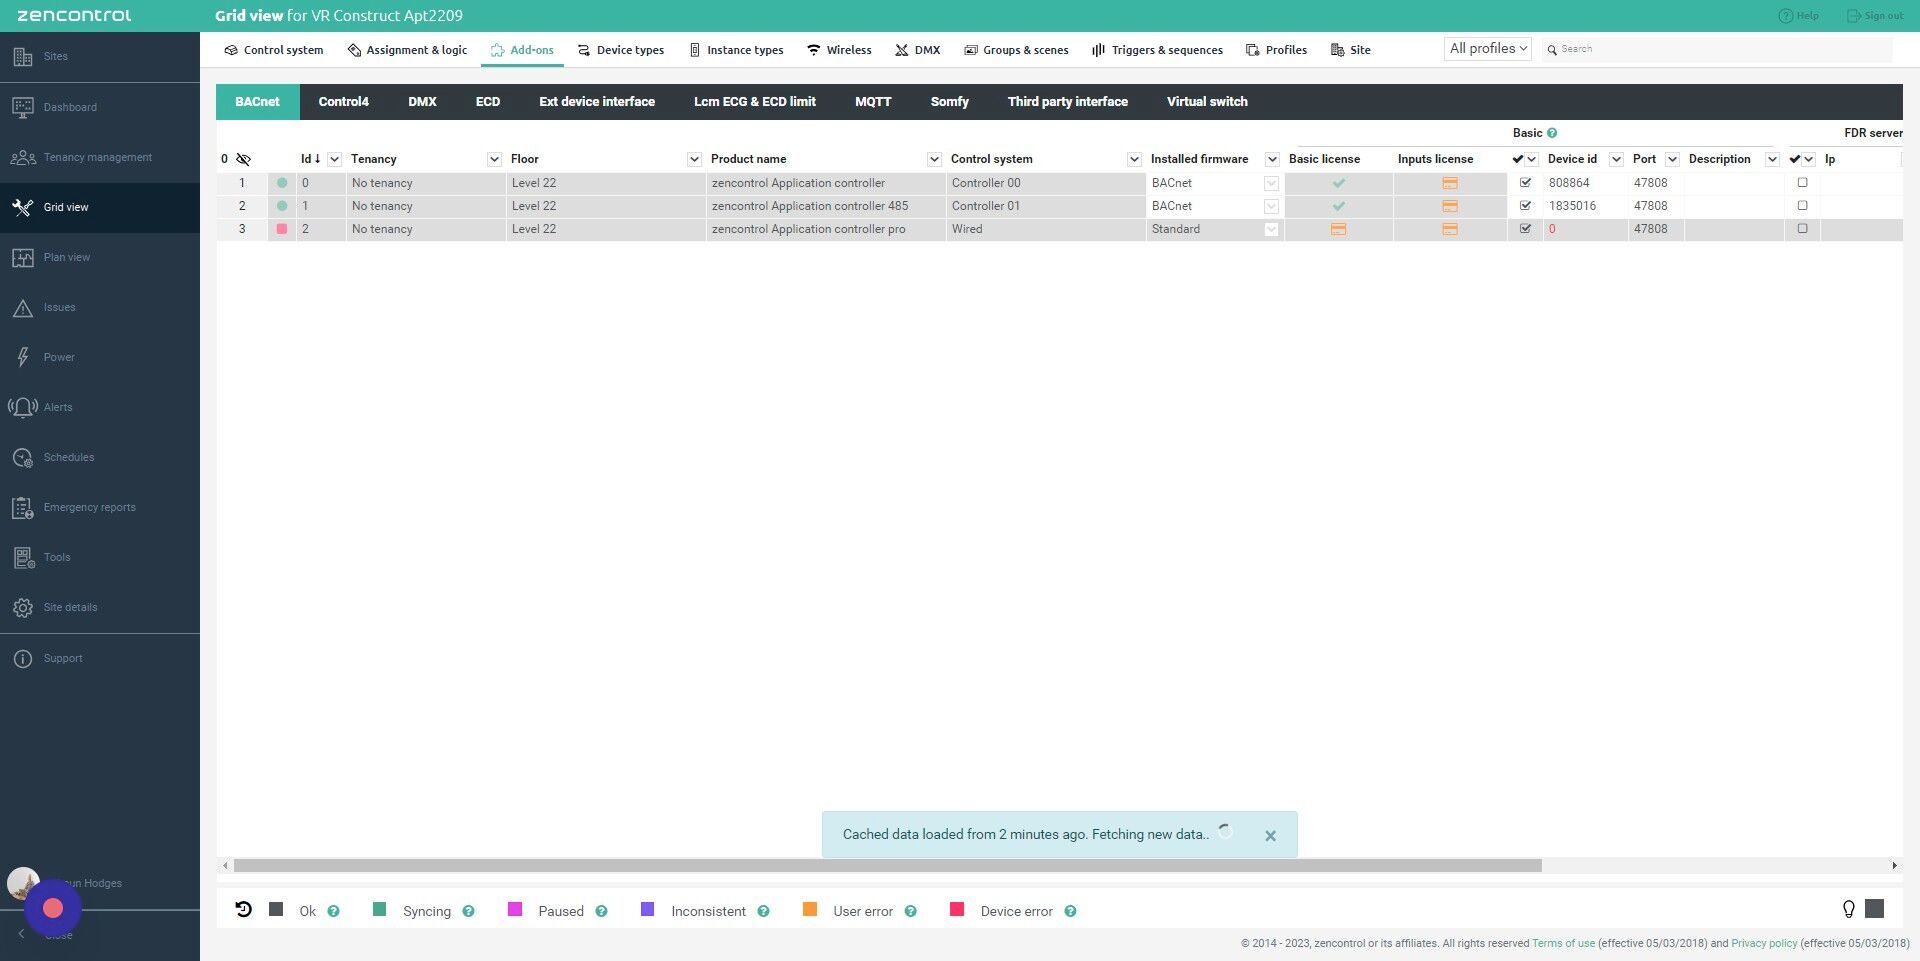The image size is (1920, 961).
Task: Click the lightbulb icon at bottom right
Action: tap(1848, 909)
